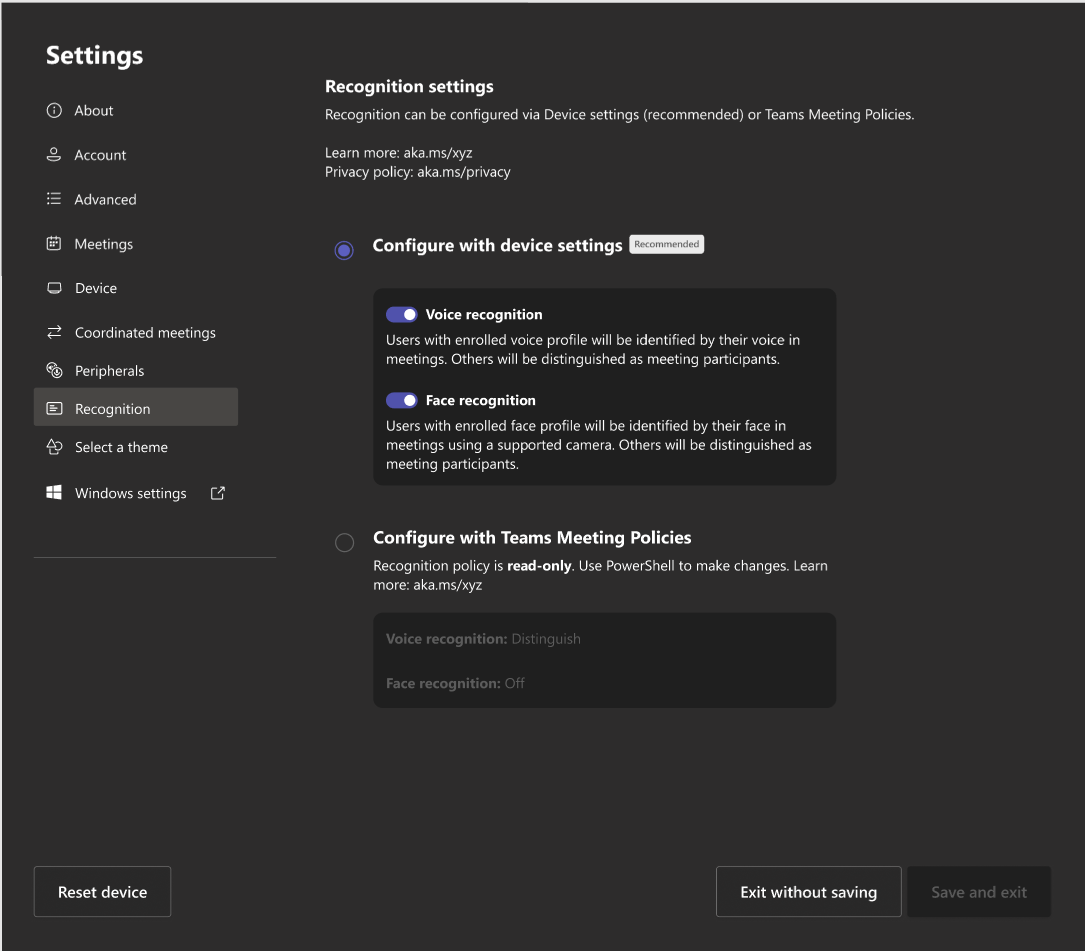This screenshot has width=1085, height=951.
Task: Click the Meetings calendar icon
Action: pos(54,244)
